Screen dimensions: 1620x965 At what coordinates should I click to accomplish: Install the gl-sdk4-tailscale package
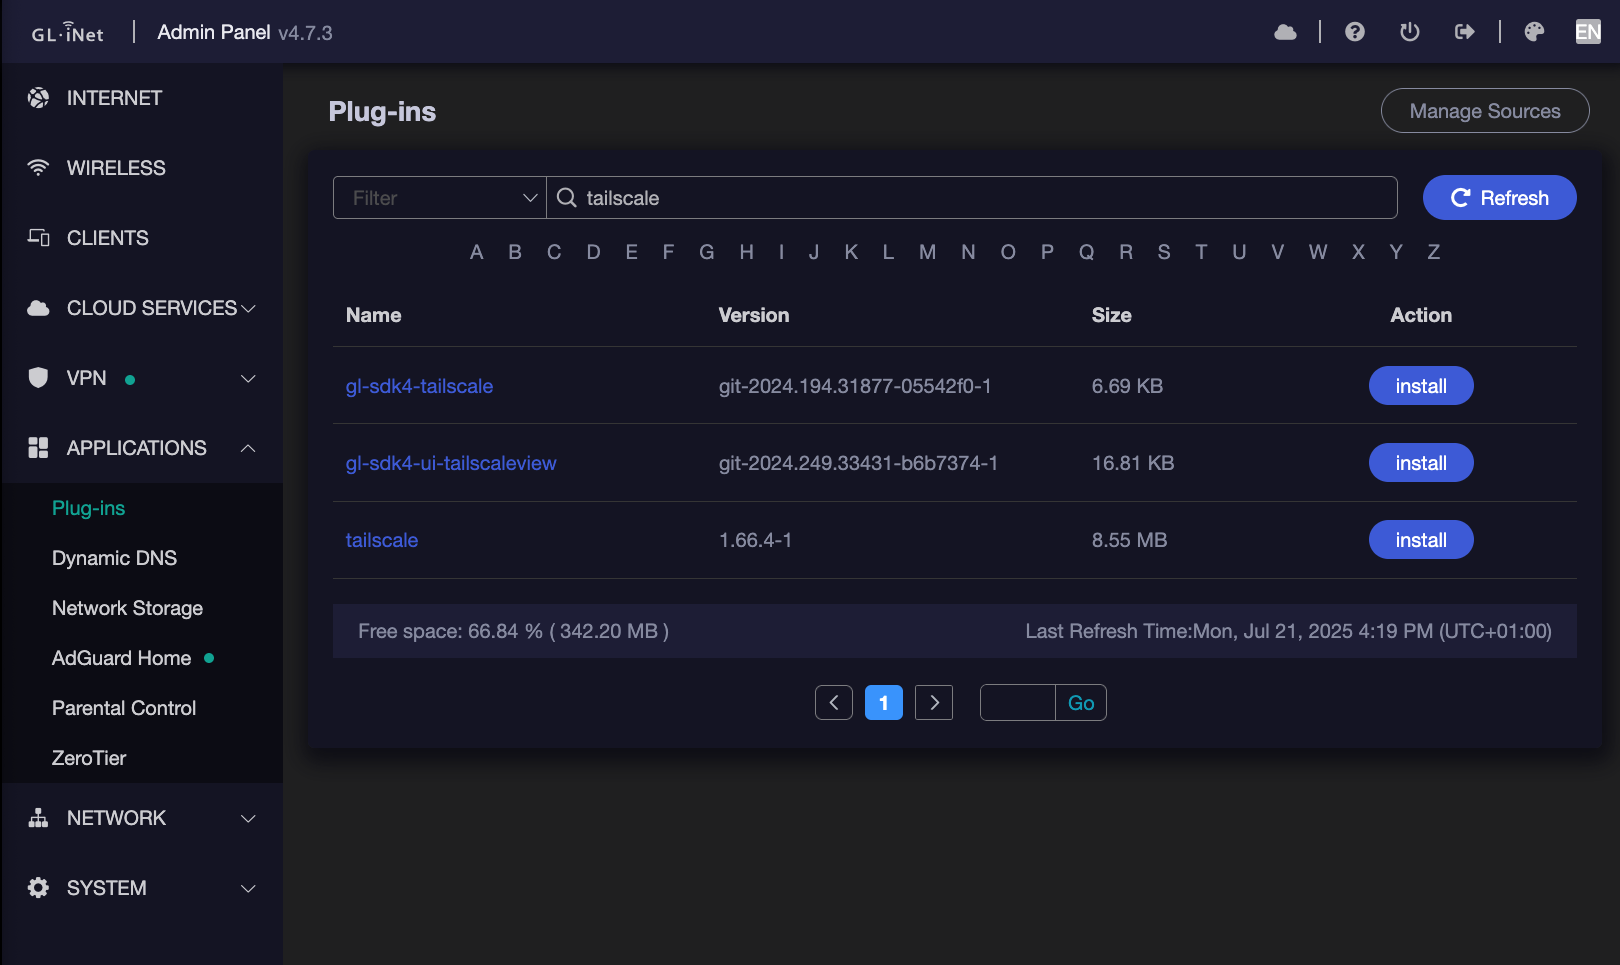pyautogui.click(x=1421, y=386)
